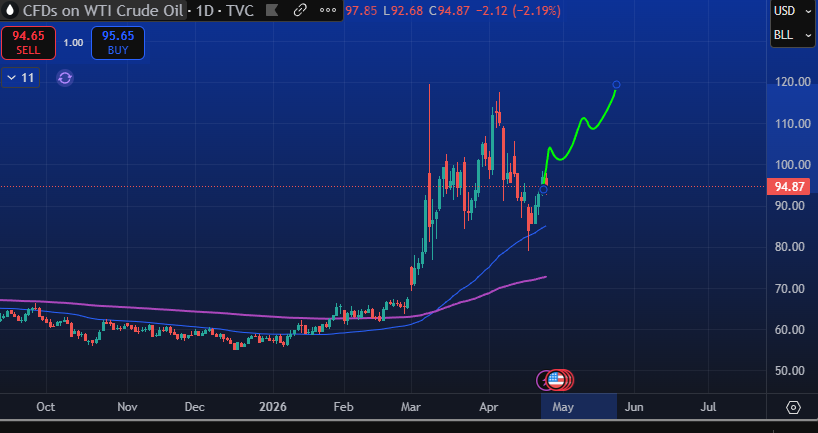Click the 94.87 current price label
This screenshot has height=433, width=818.
(788, 187)
